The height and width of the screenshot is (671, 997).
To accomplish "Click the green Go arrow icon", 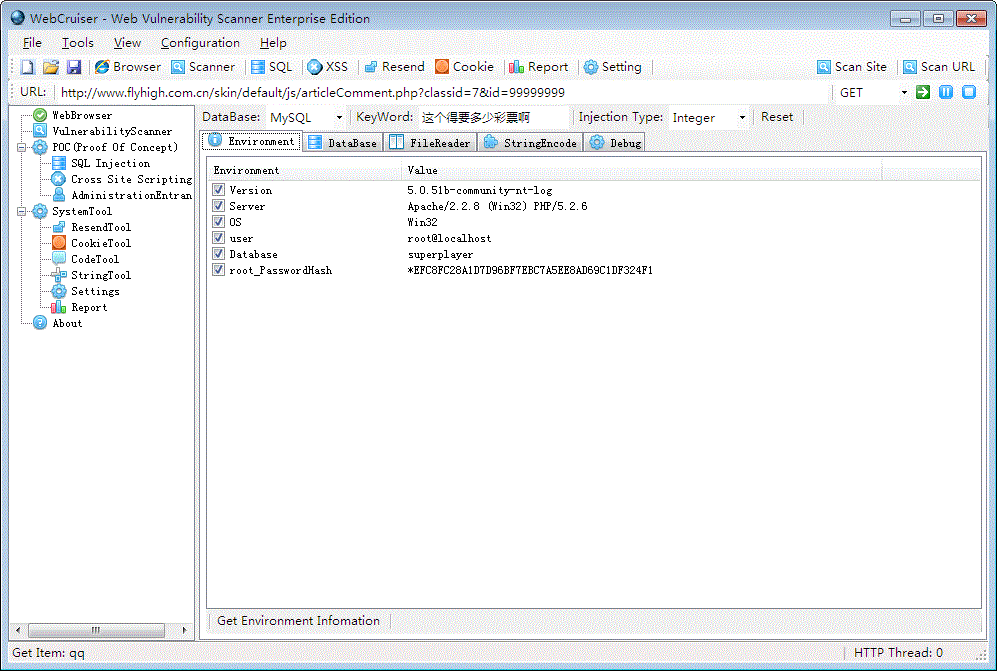I will point(923,92).
